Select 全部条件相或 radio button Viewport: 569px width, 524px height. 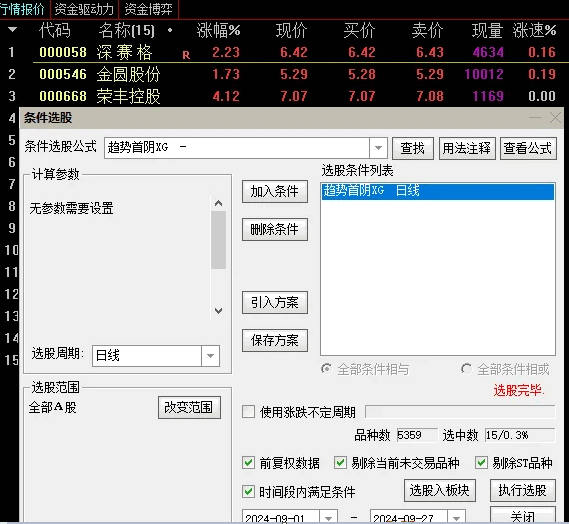[x=466, y=369]
